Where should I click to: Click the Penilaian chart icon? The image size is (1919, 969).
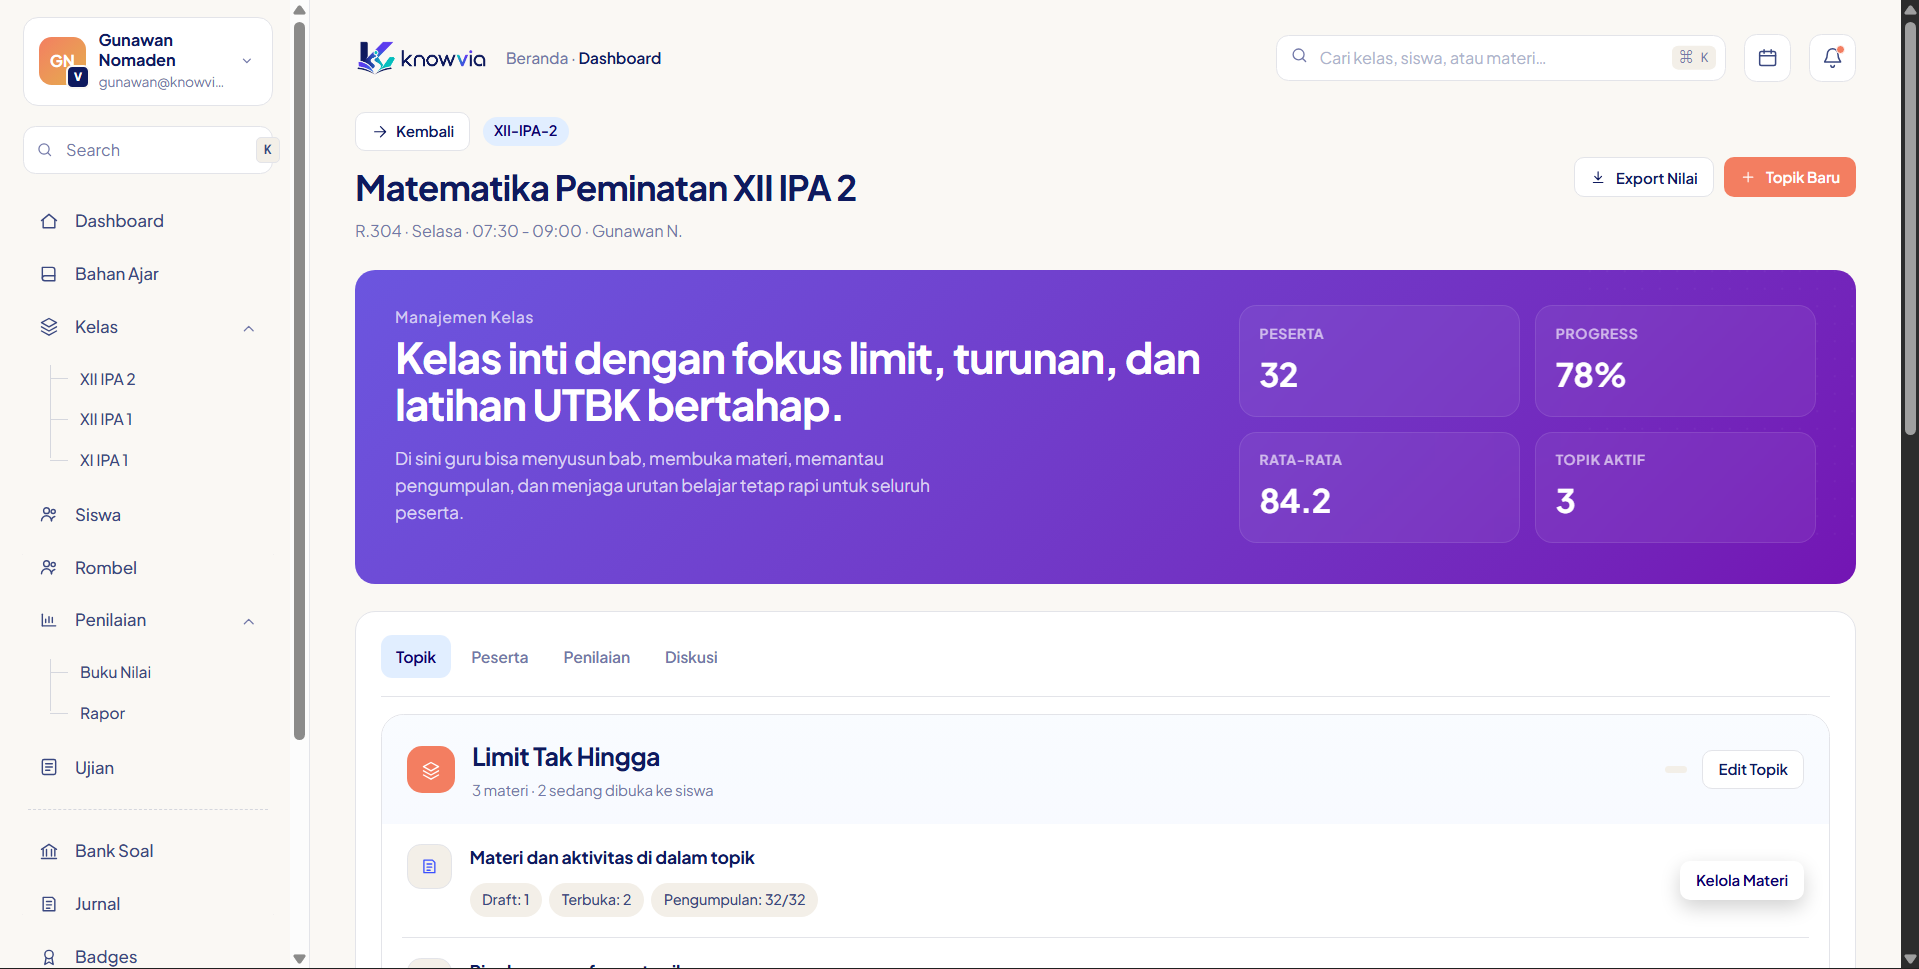(x=49, y=620)
